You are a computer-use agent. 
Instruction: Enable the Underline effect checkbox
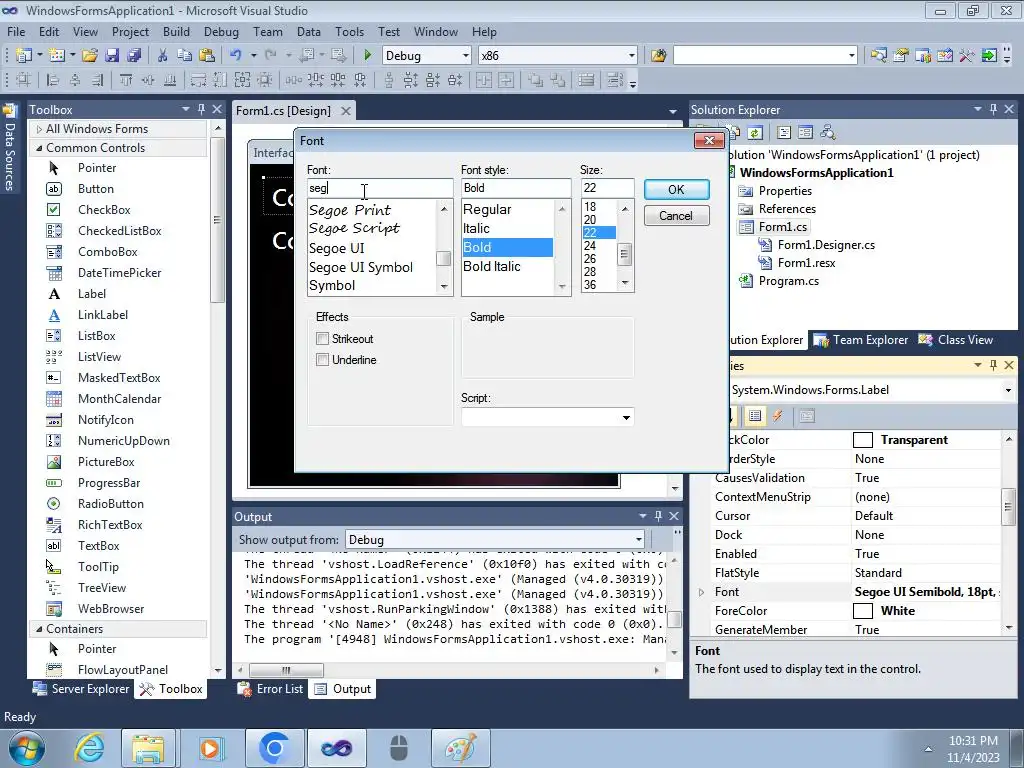click(322, 360)
